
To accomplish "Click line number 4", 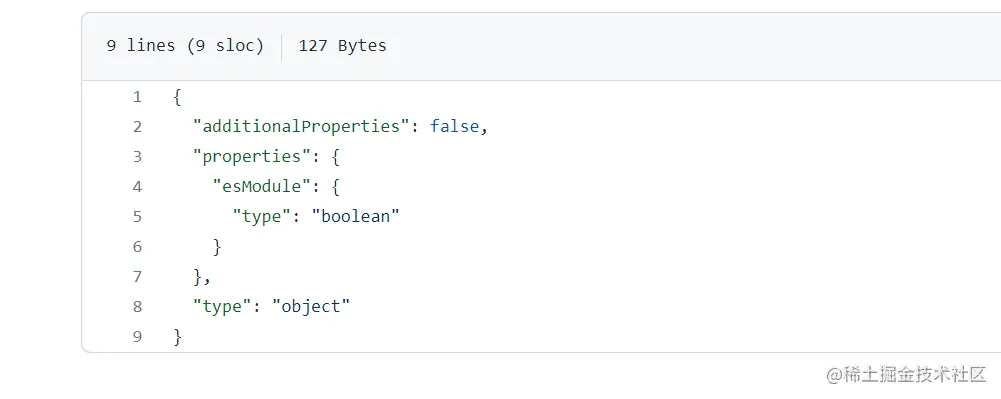I will (x=137, y=187).
